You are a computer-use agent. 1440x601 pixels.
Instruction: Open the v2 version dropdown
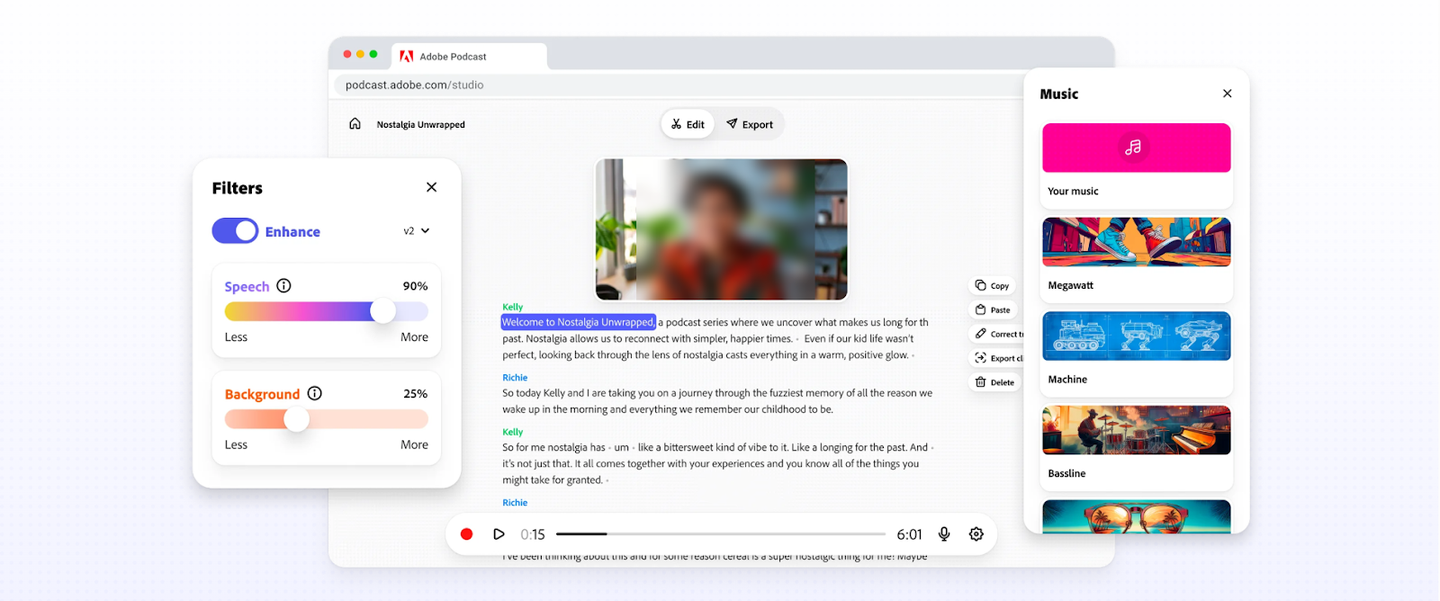(x=416, y=231)
